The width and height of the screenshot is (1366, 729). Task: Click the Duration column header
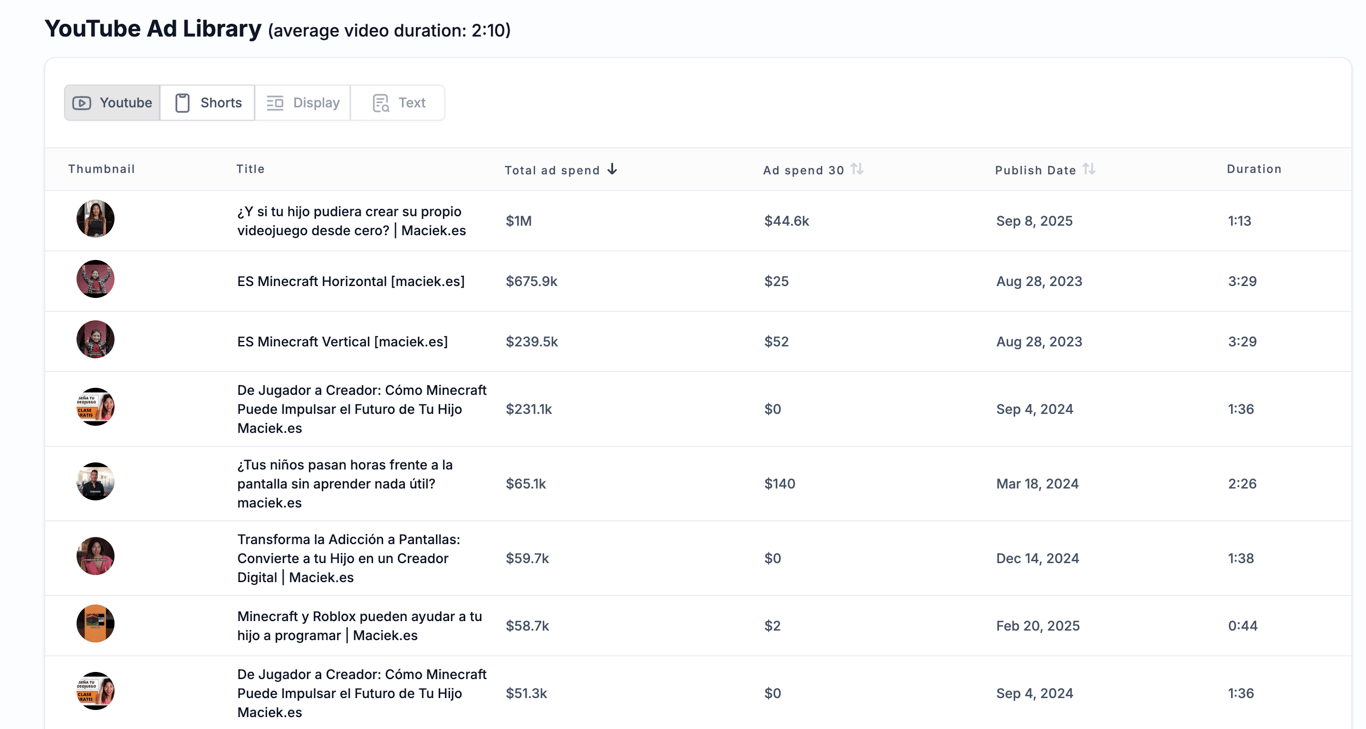[x=1254, y=169]
